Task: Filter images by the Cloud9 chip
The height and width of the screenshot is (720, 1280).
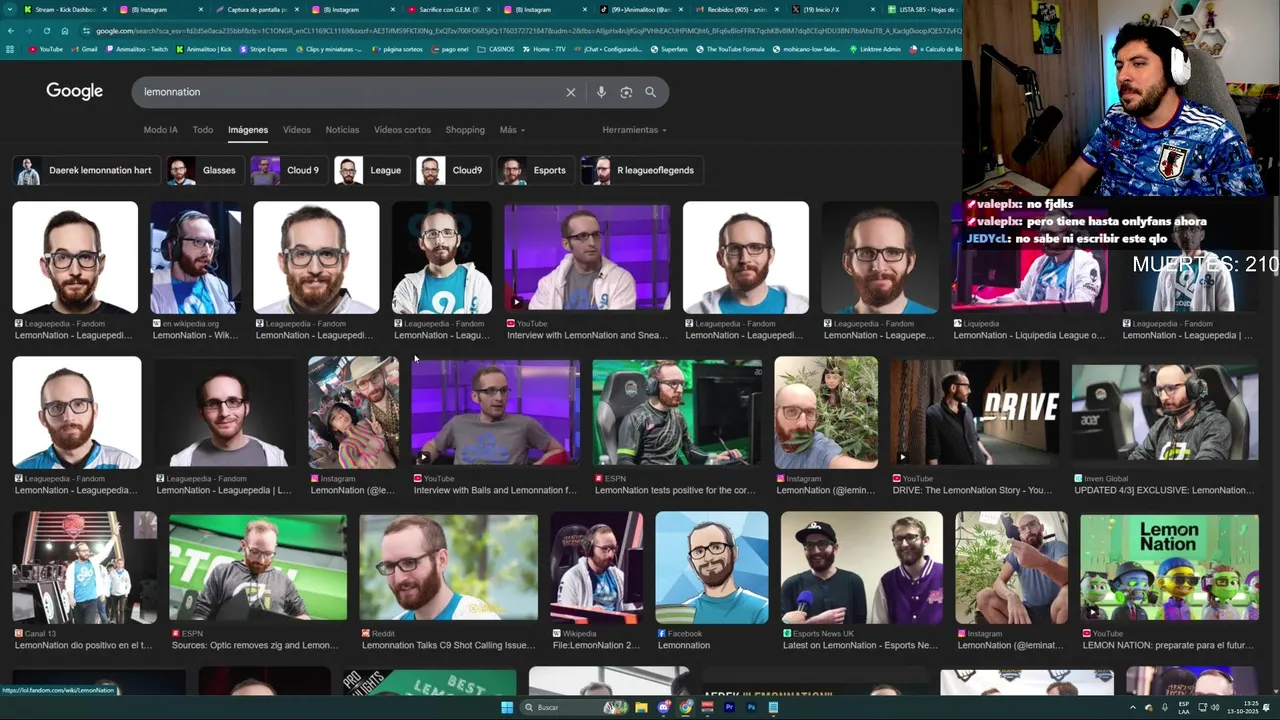Action: (454, 170)
